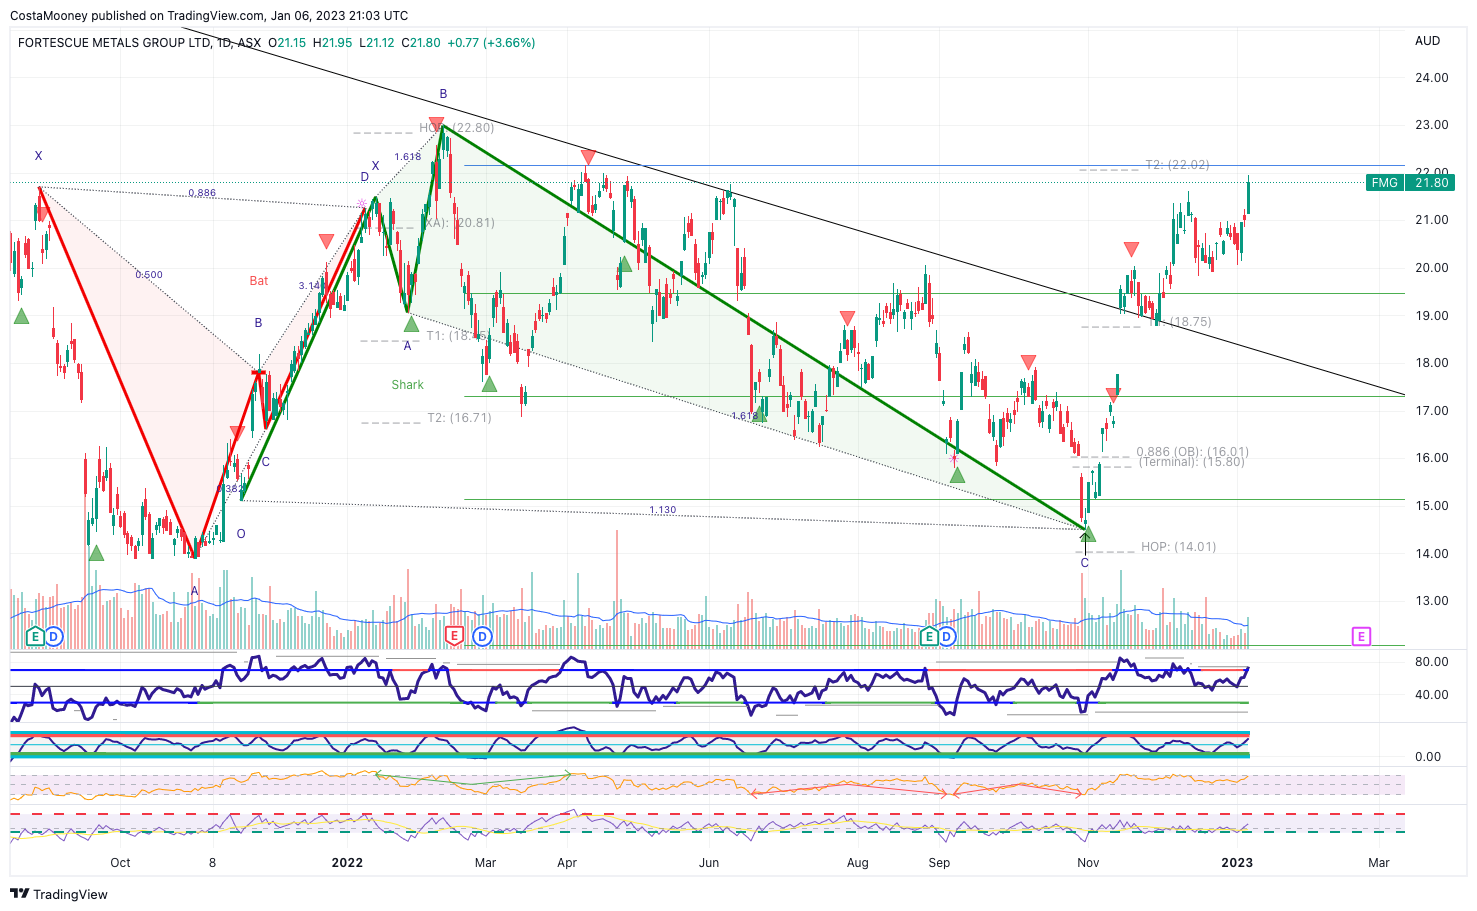The image size is (1477, 911).
Task: Click the green up-triangle at low C
Action: (1088, 535)
